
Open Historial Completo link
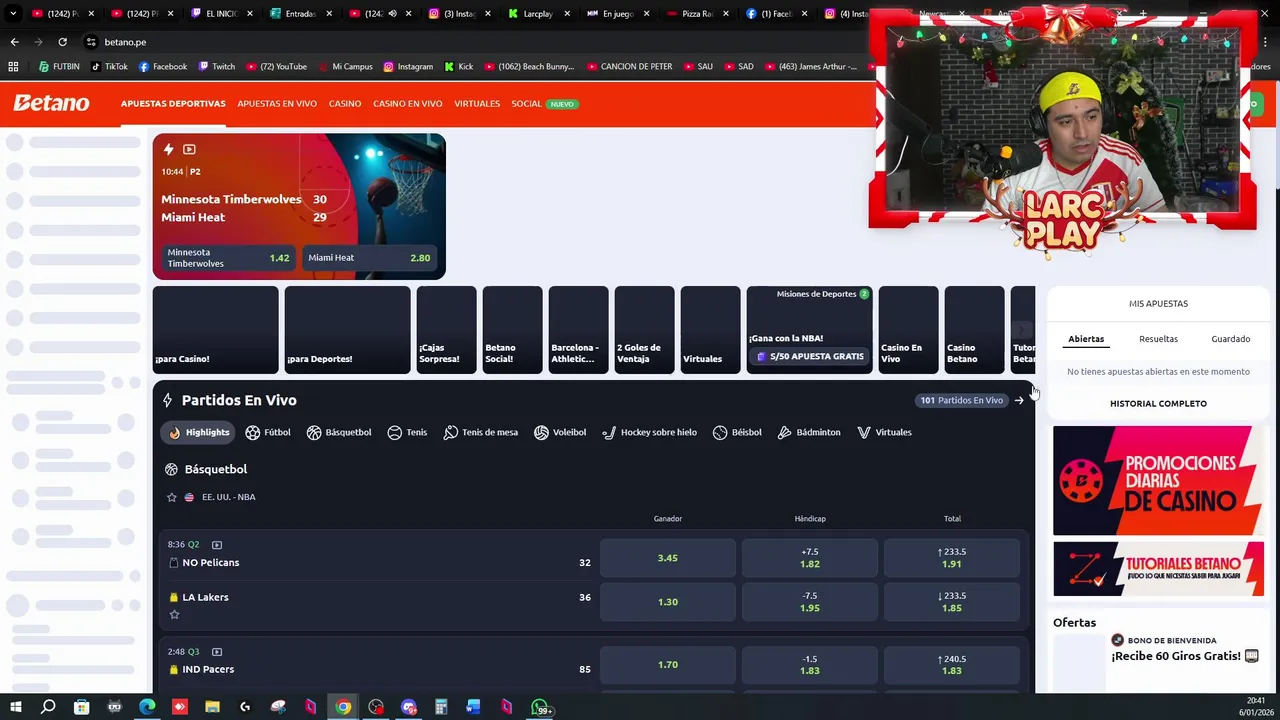coord(1158,404)
